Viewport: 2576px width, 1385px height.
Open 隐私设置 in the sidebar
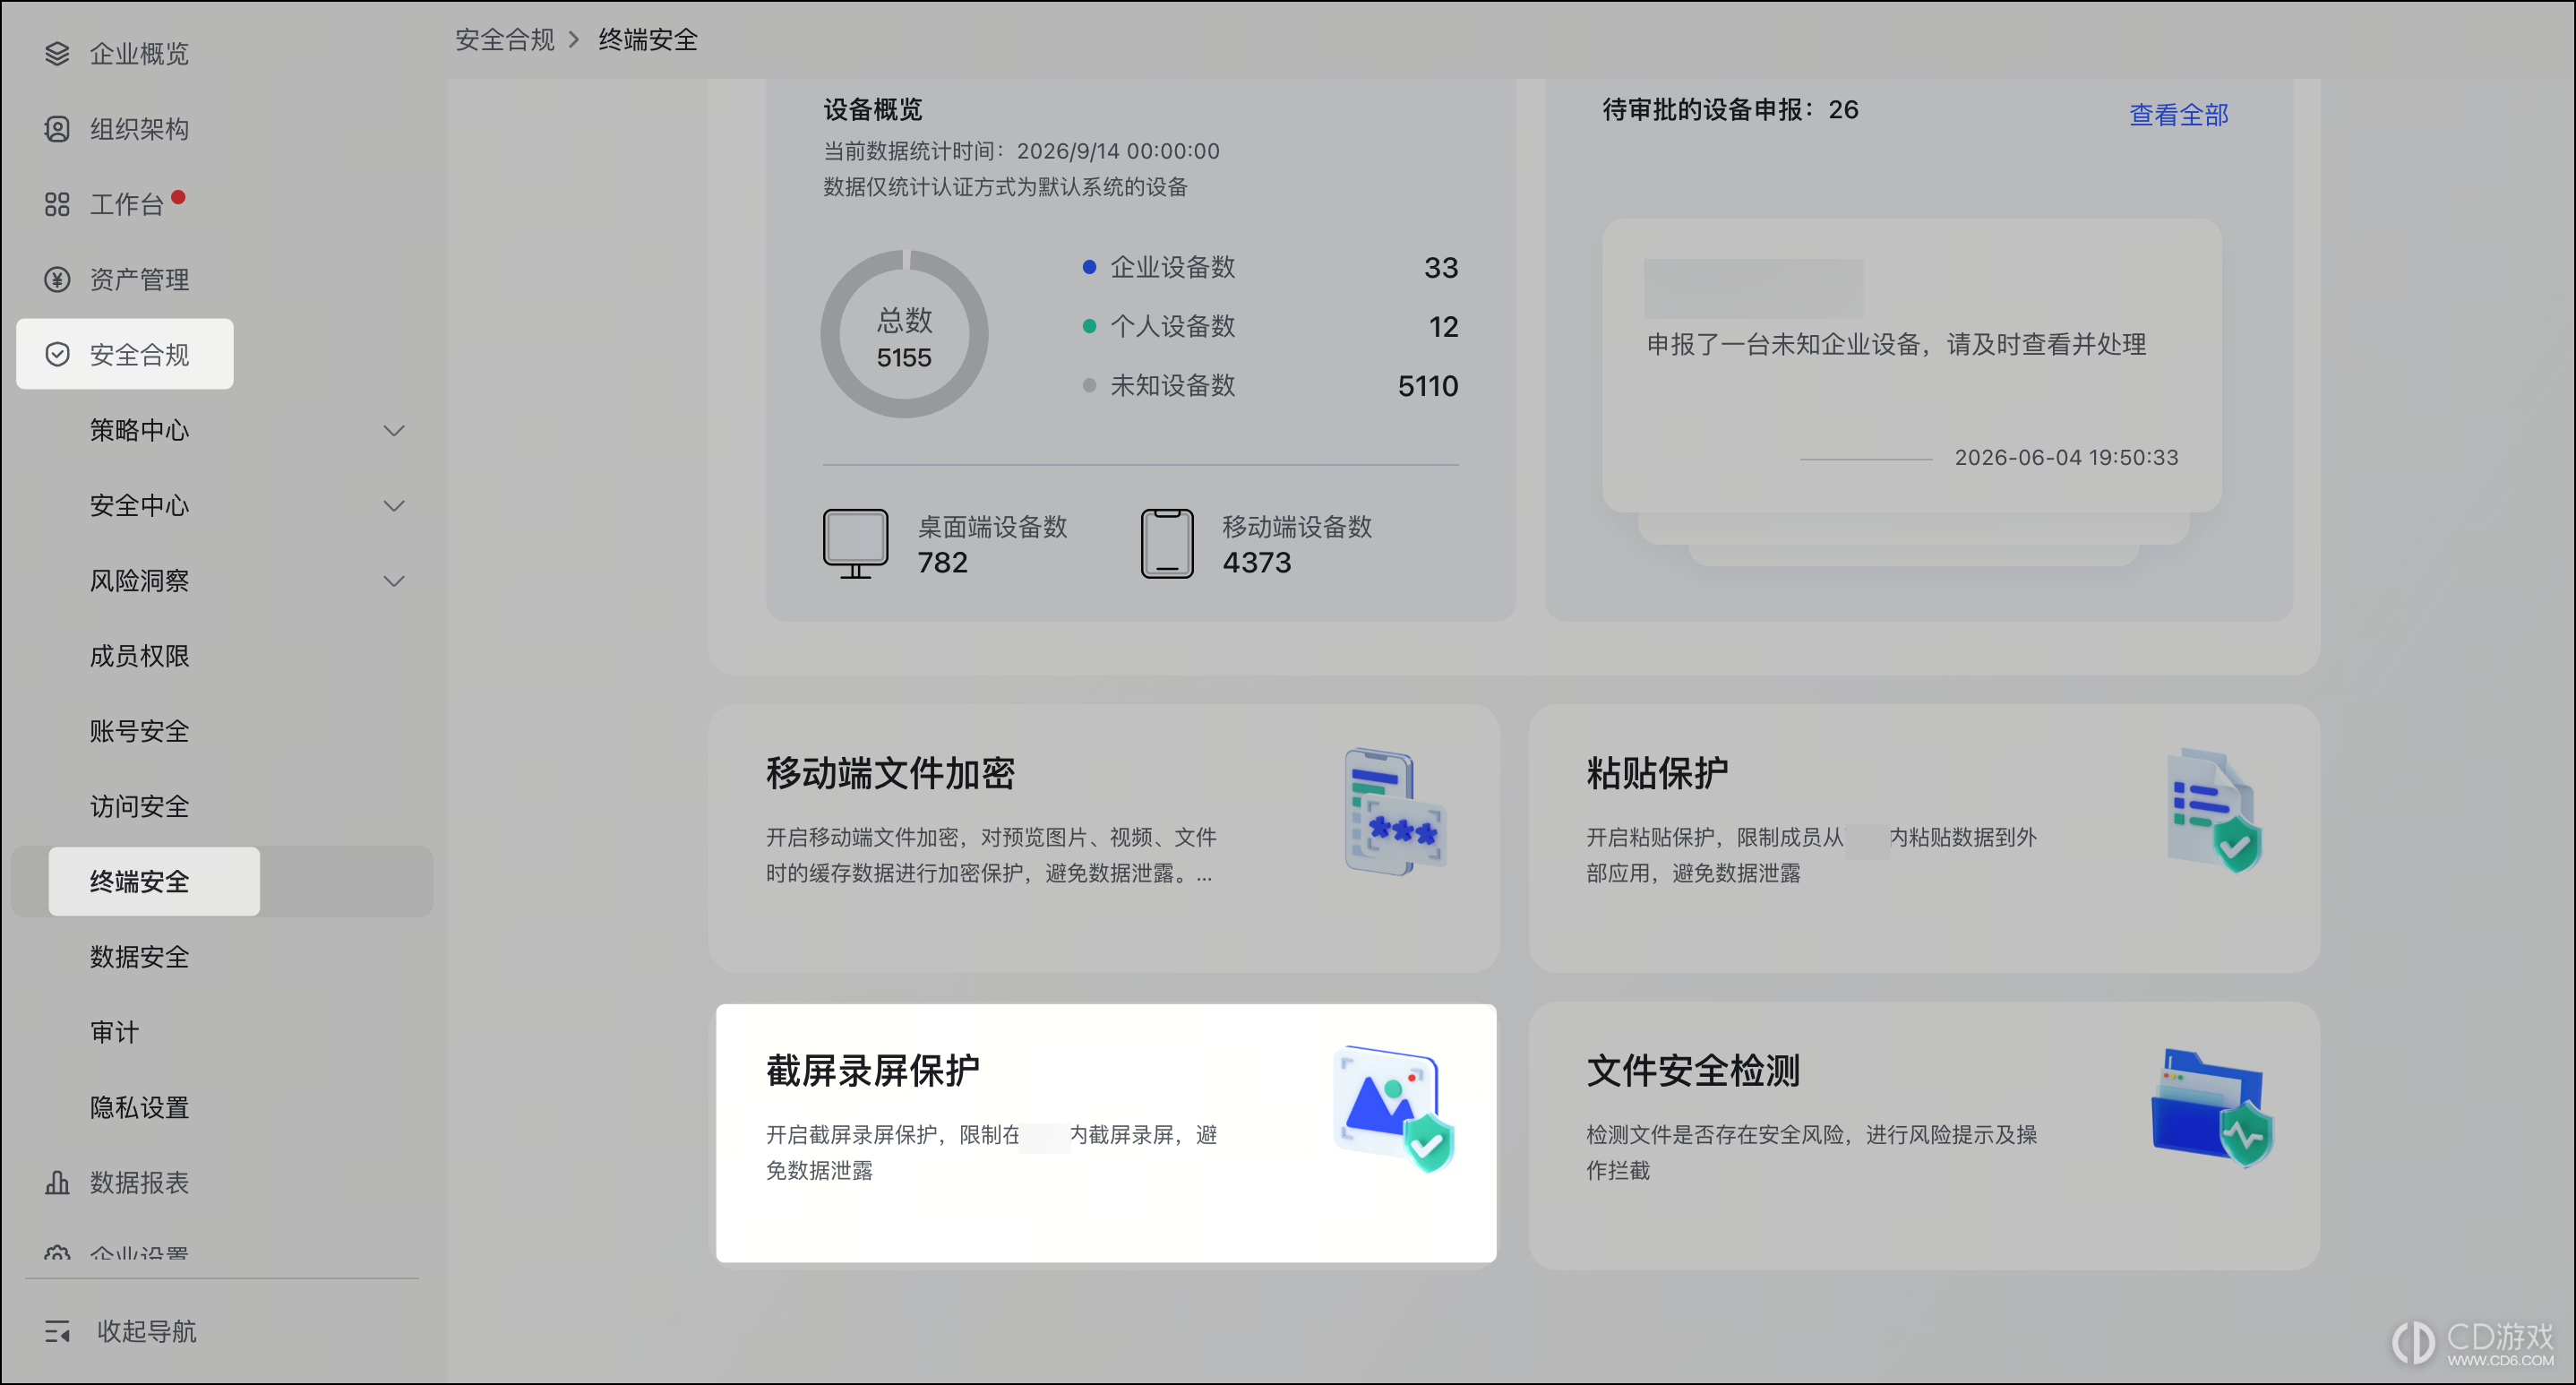[139, 1107]
